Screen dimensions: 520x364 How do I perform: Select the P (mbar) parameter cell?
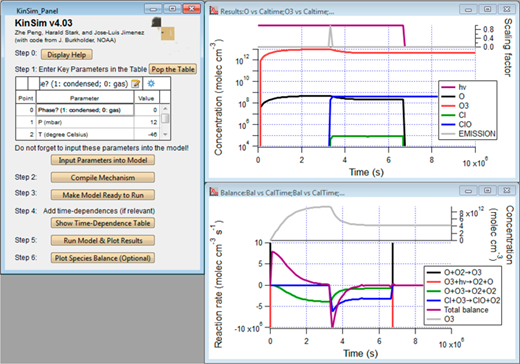pos(85,122)
